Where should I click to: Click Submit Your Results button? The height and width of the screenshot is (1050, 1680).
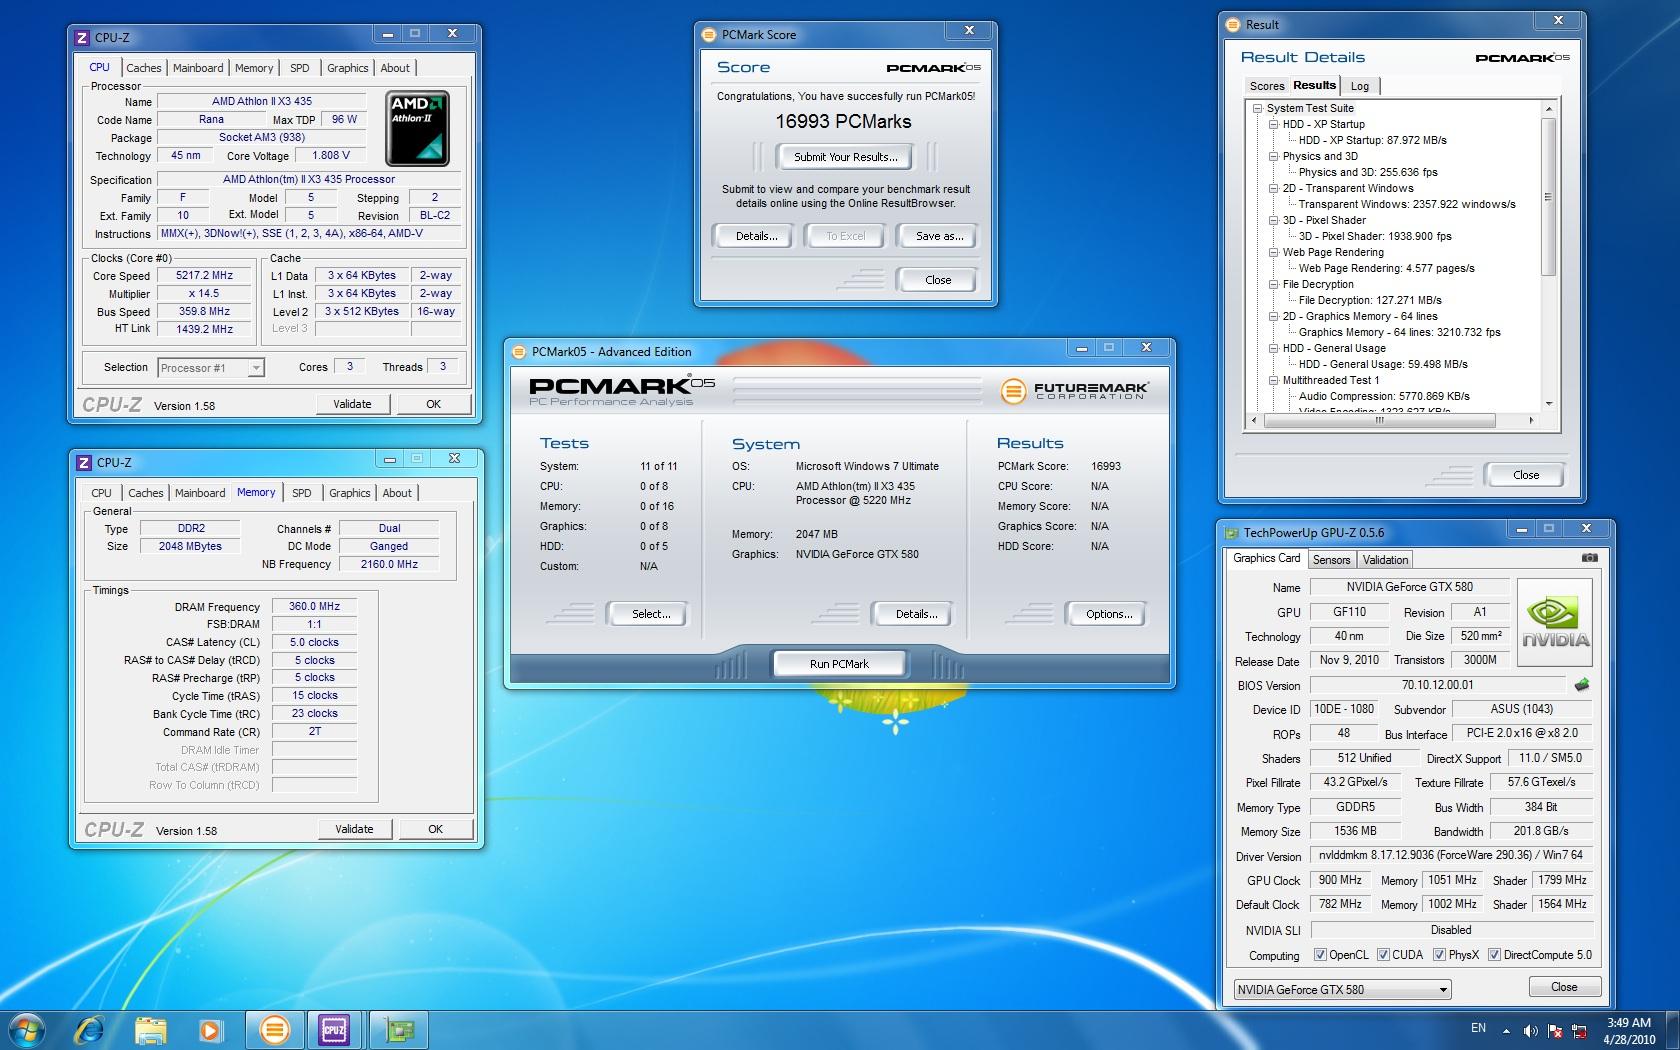[846, 157]
